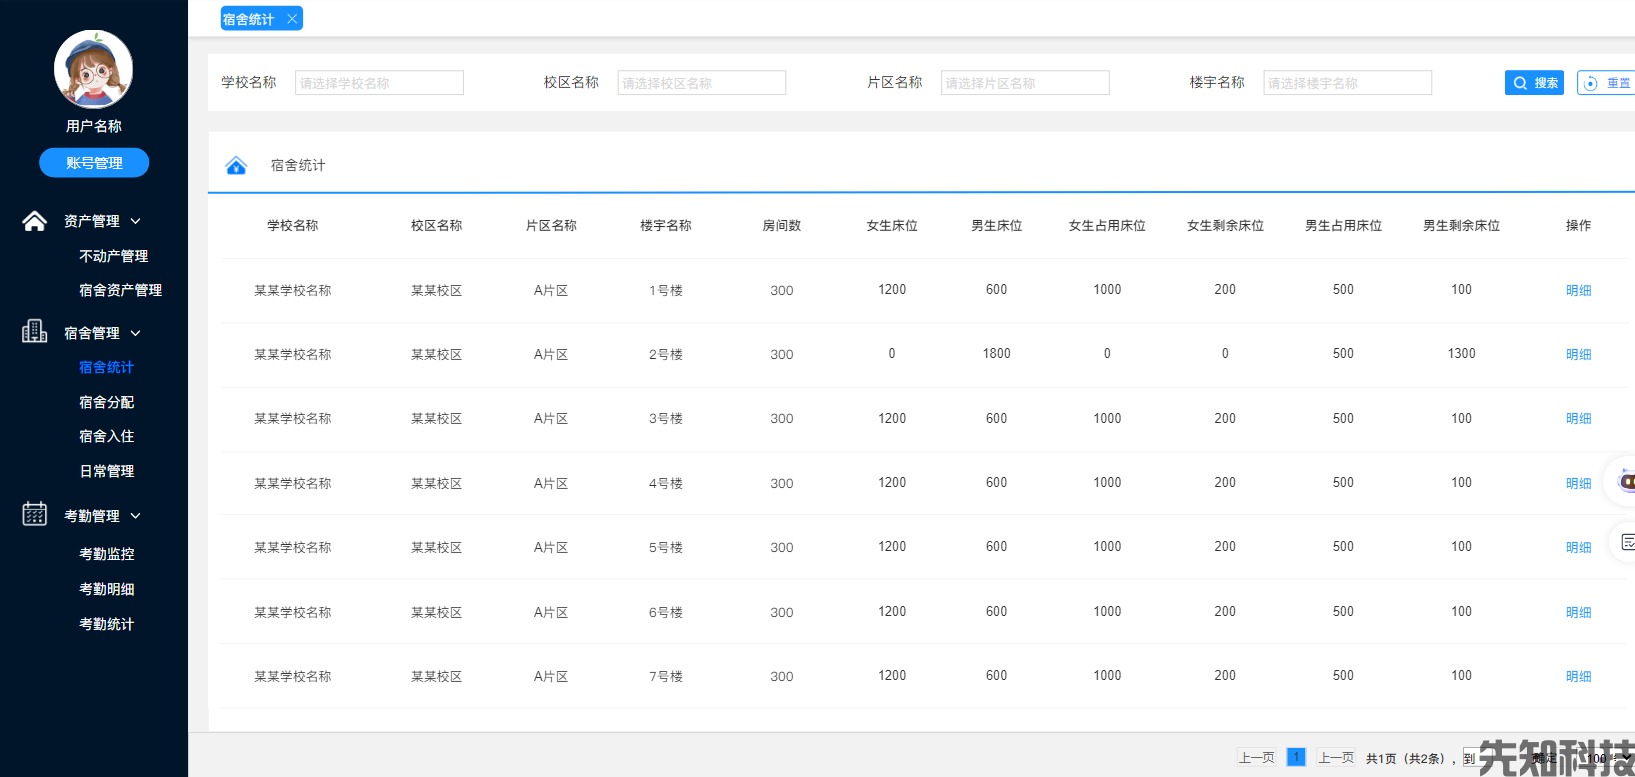Collapse the 资产管理 menu chevron
Screen dimensions: 1635x777
pyautogui.click(x=136, y=221)
